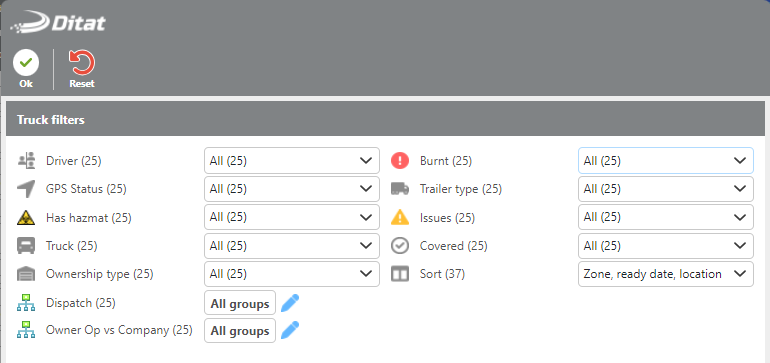Expand the GPS Status dropdown
Image resolution: width=770 pixels, height=363 pixels.
click(x=292, y=189)
